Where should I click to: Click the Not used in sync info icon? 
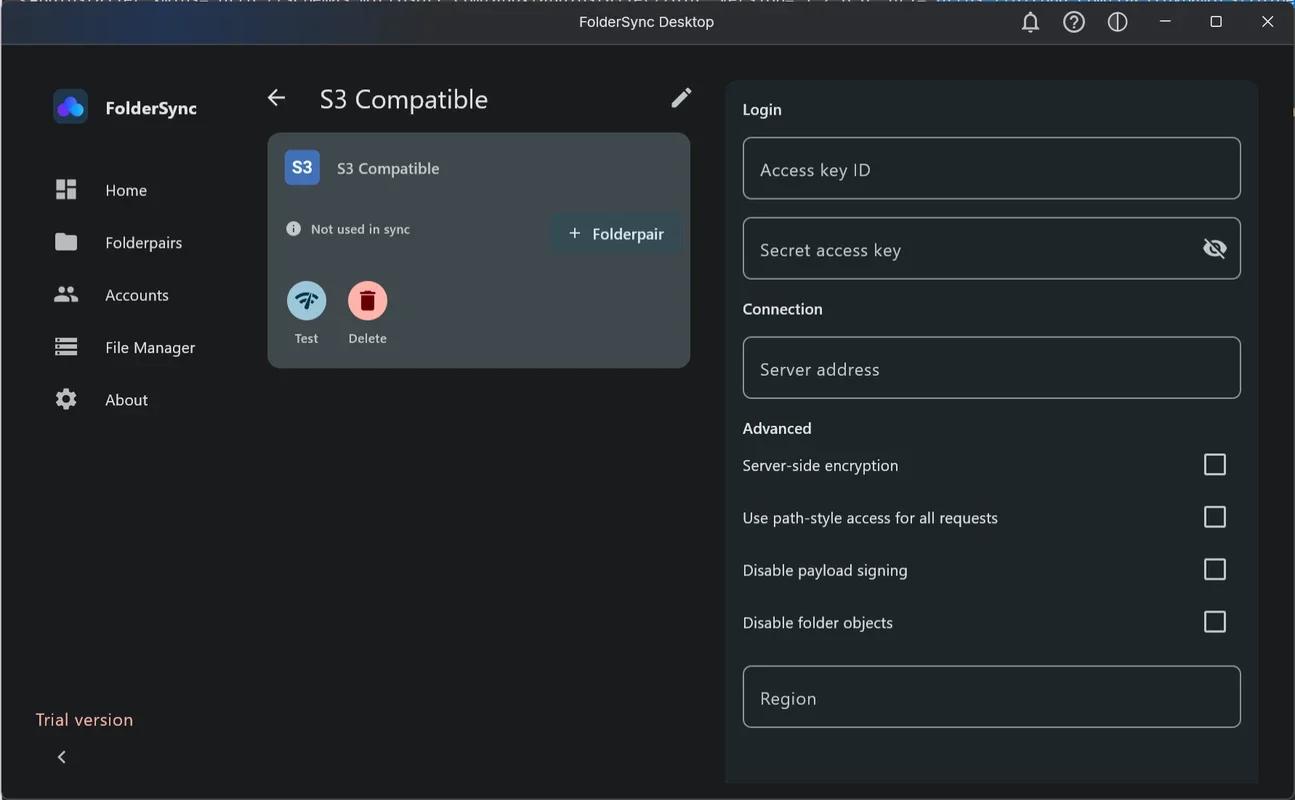point(293,229)
